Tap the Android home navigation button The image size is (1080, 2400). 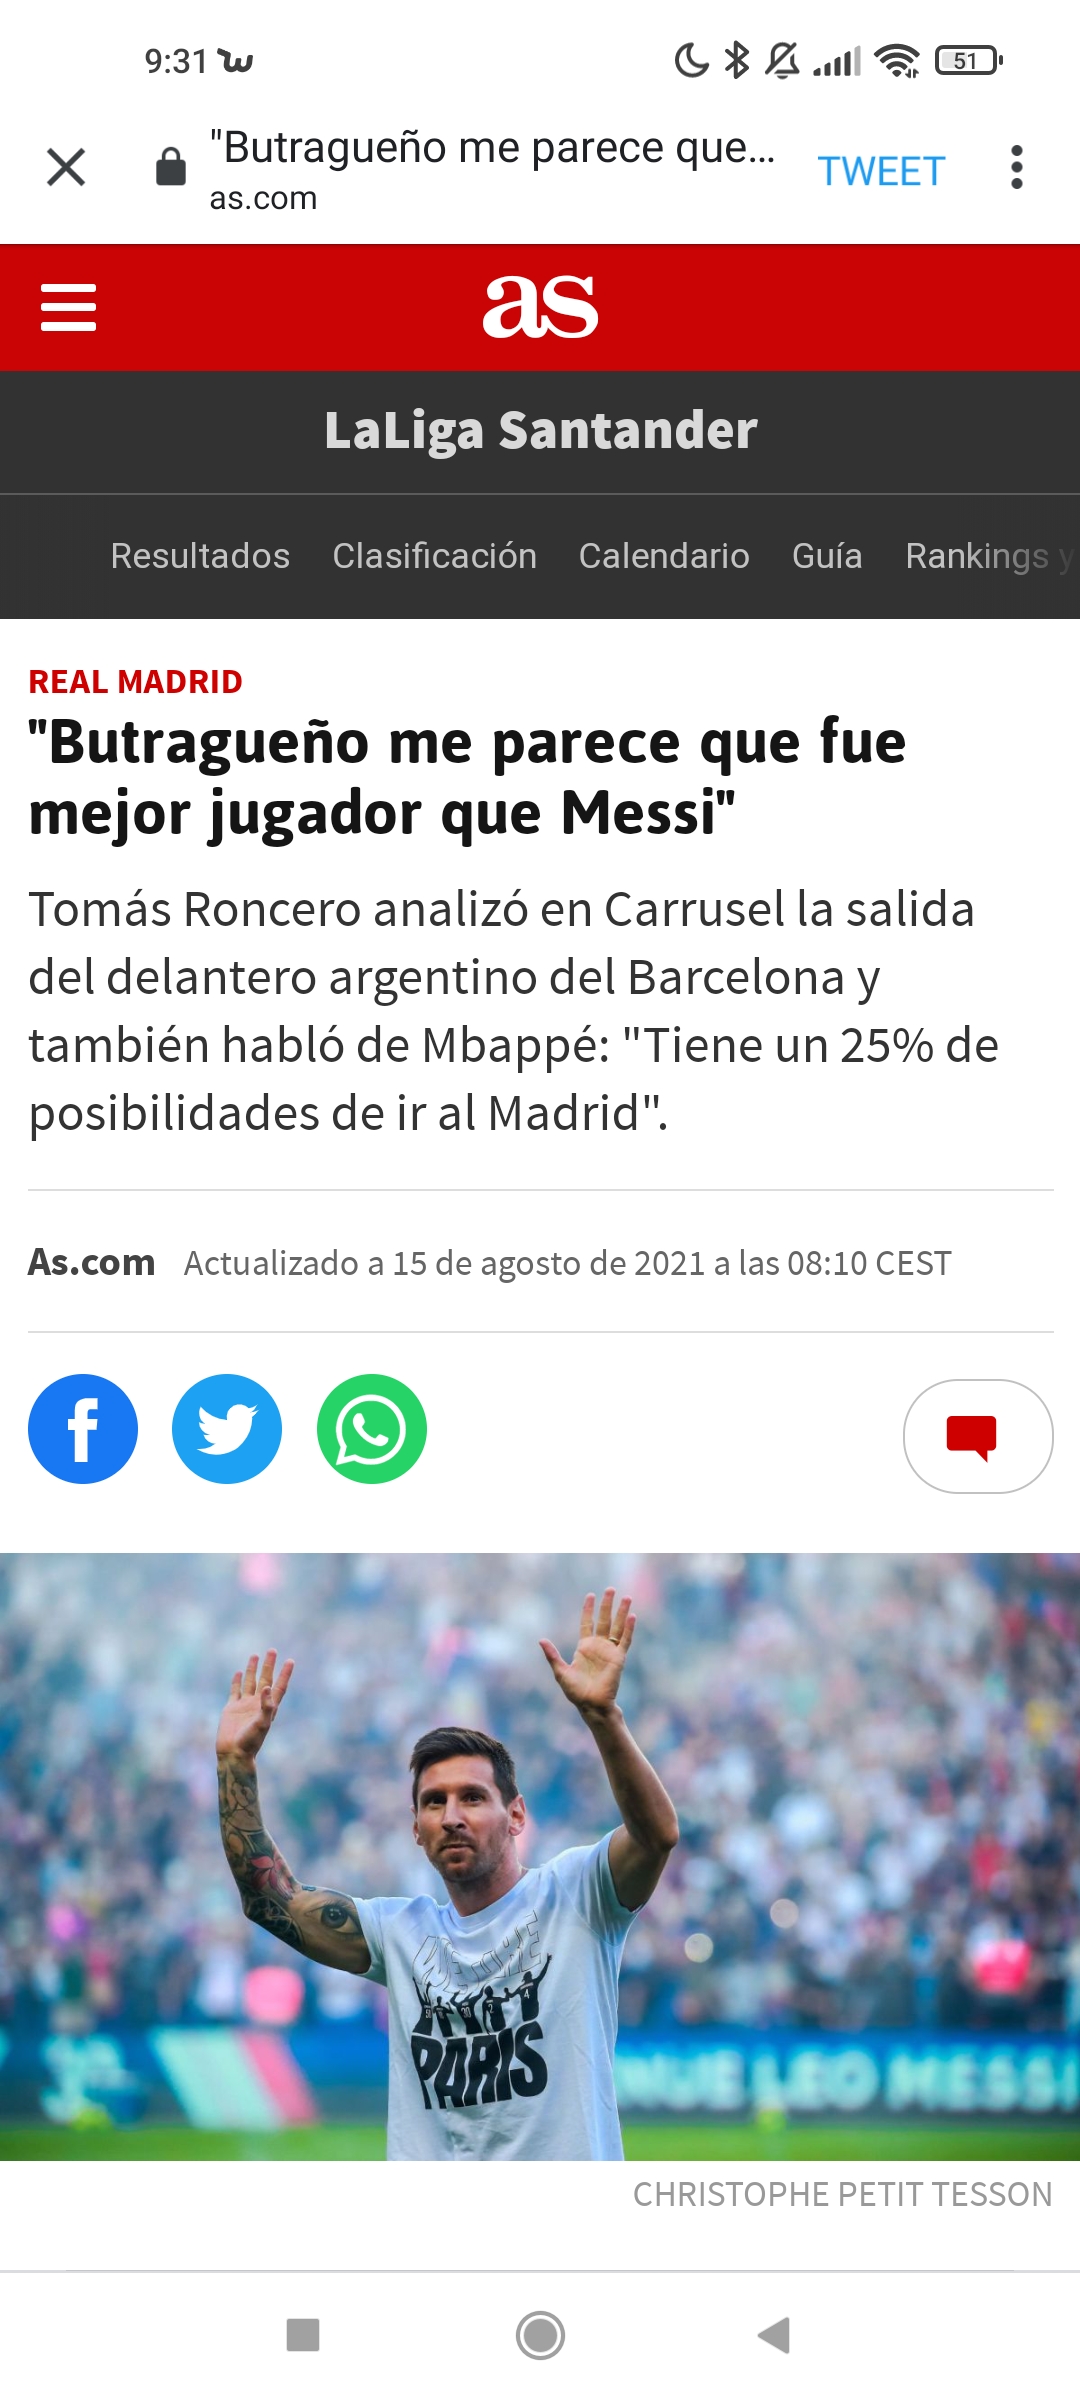(x=540, y=2336)
